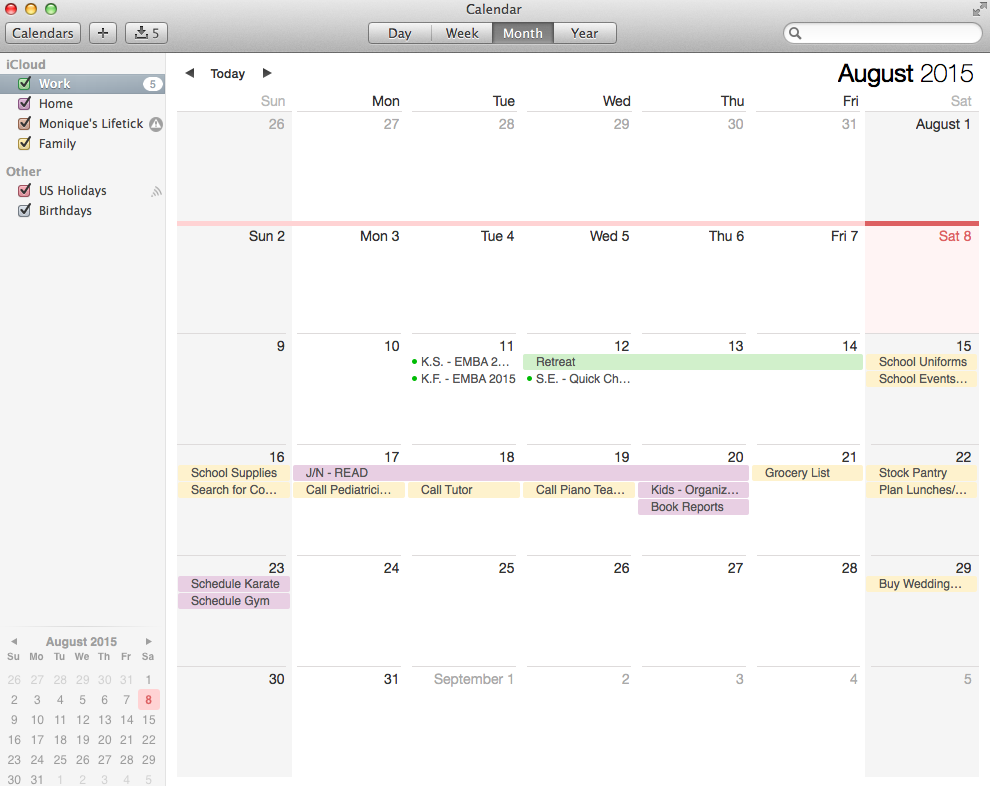Disable the Birthdays calendar checkbox
The image size is (990, 786).
click(25, 211)
